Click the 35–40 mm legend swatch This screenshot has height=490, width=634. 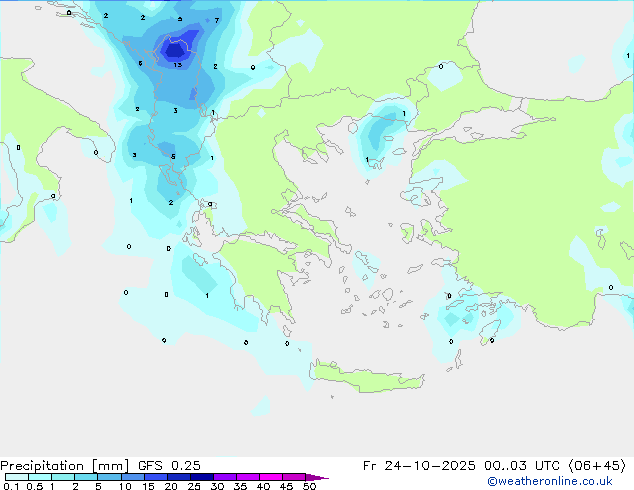tap(247, 477)
